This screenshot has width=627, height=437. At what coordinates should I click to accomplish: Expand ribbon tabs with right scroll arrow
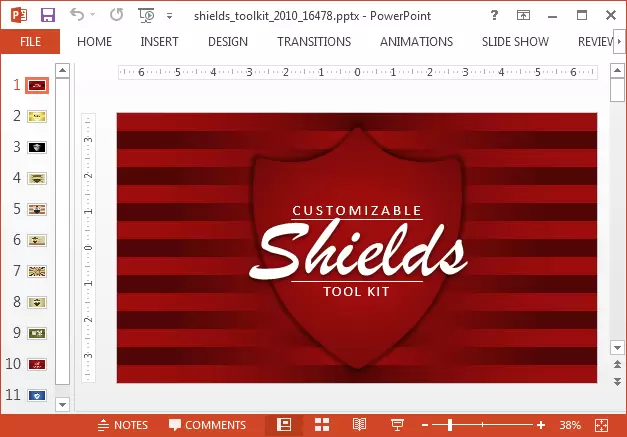(619, 42)
